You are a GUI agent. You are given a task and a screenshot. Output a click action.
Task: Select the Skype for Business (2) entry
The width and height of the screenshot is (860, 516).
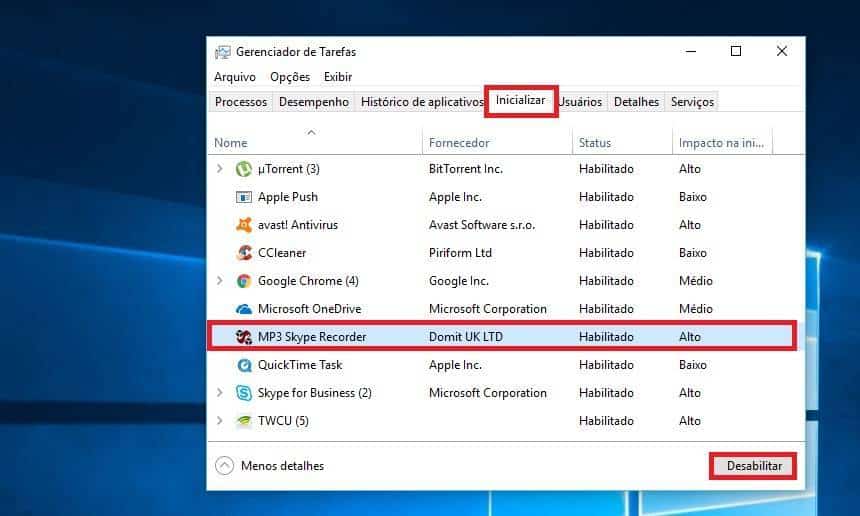click(315, 393)
